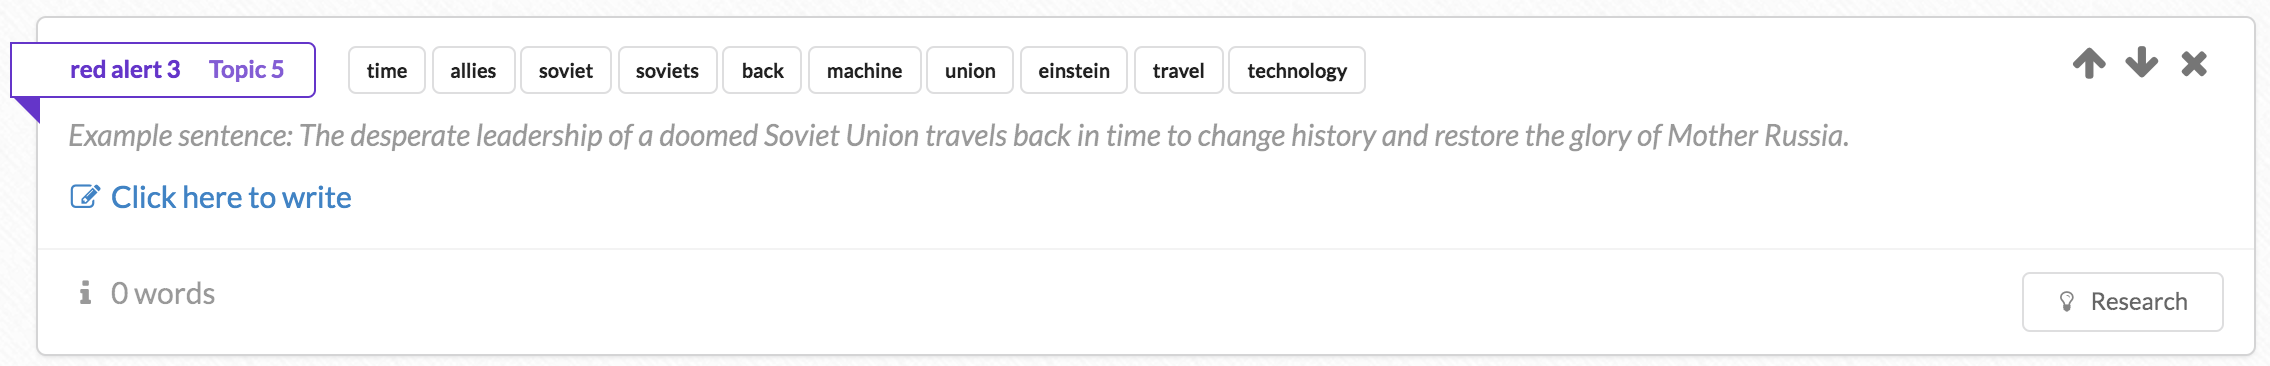Viewport: 2270px width, 366px height.
Task: Pick the 'soviets' keyword tag
Action: pos(667,70)
